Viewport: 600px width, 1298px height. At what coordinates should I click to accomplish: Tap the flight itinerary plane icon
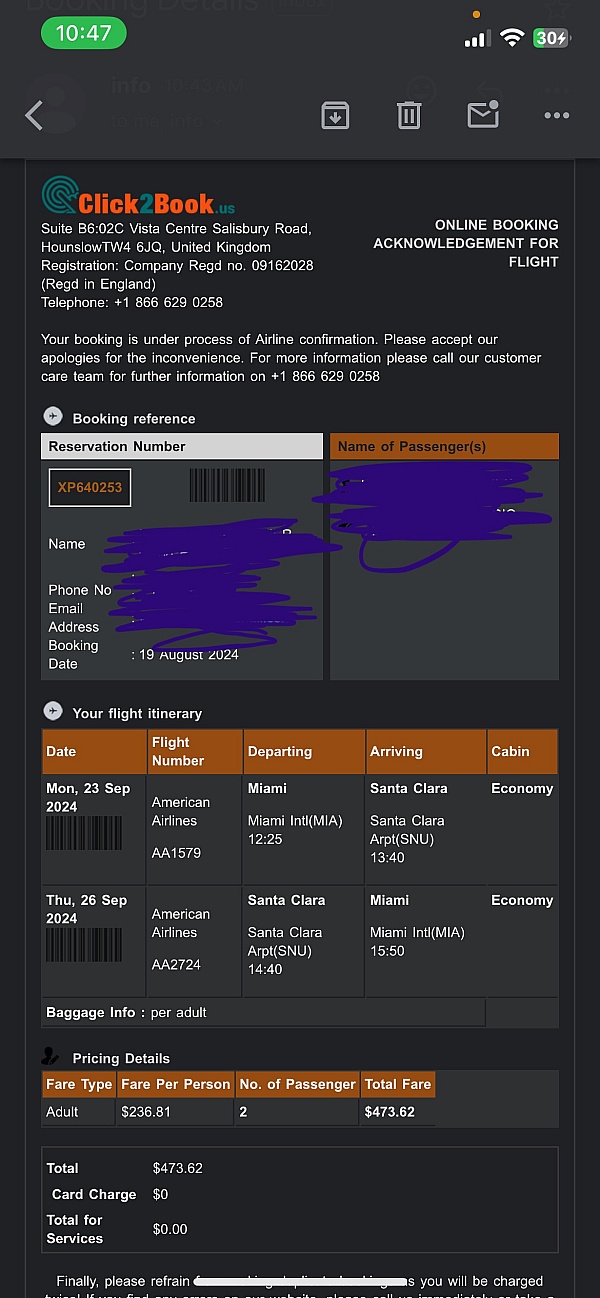click(52, 711)
